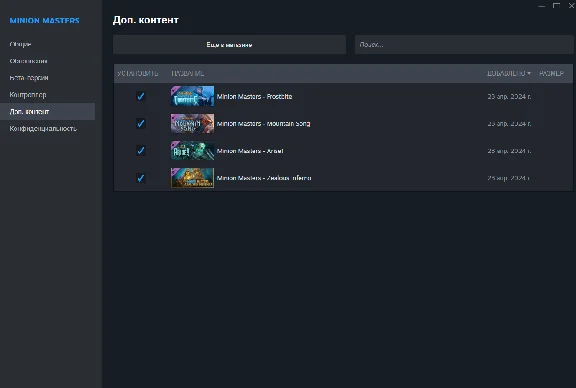Open the Mountain Song DLC thumbnail image
Viewport: 576px width, 388px height.
coord(192,123)
